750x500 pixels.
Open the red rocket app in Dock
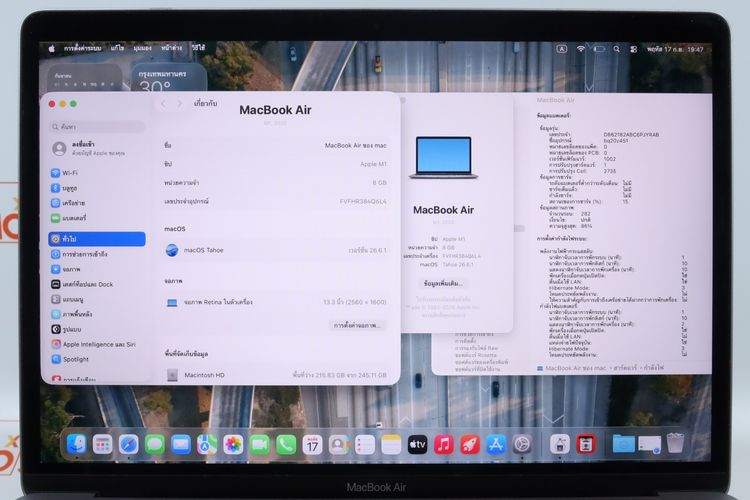pyautogui.click(x=470, y=445)
